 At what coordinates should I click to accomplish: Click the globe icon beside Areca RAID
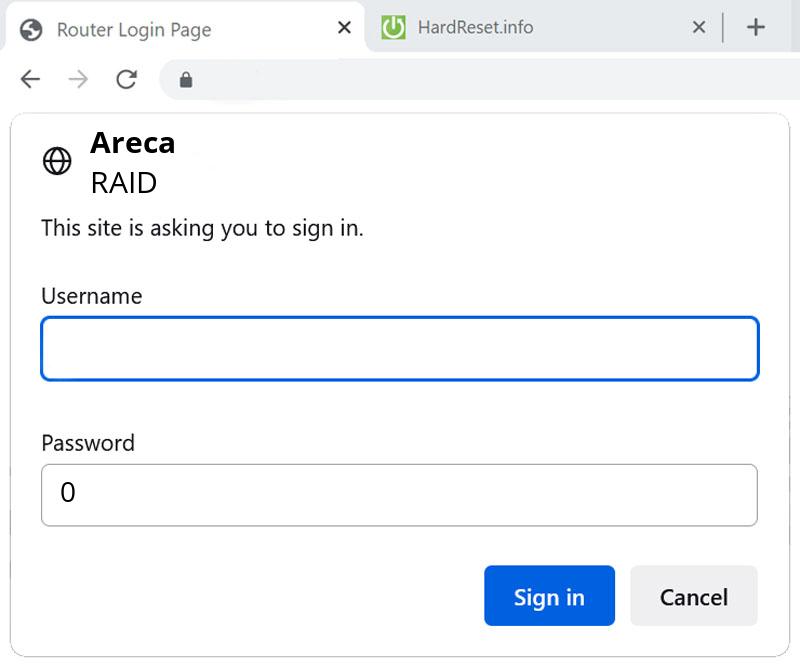pos(57,161)
